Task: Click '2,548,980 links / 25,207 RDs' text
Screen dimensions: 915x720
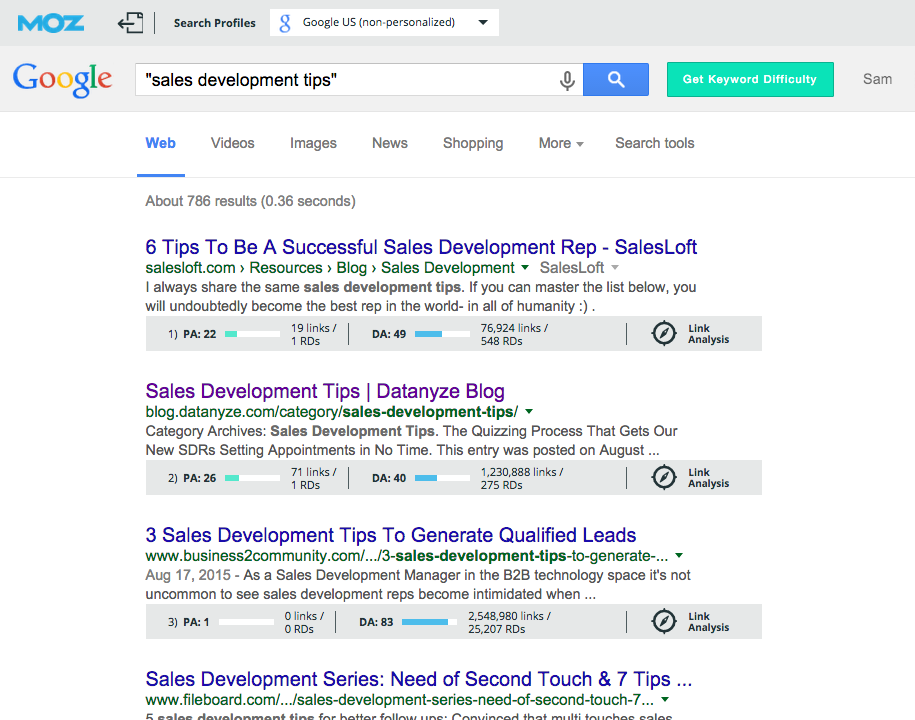Action: coord(509,623)
